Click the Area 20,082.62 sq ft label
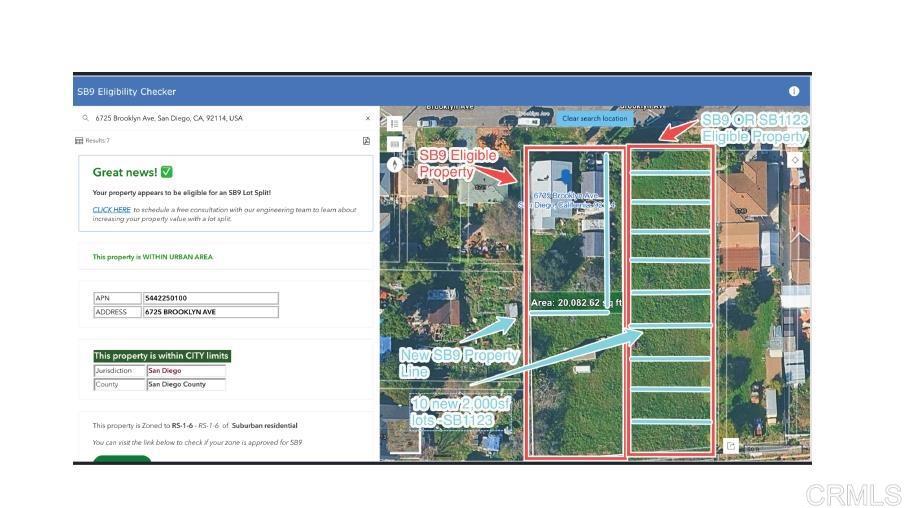The image size is (904, 508). coord(576,303)
